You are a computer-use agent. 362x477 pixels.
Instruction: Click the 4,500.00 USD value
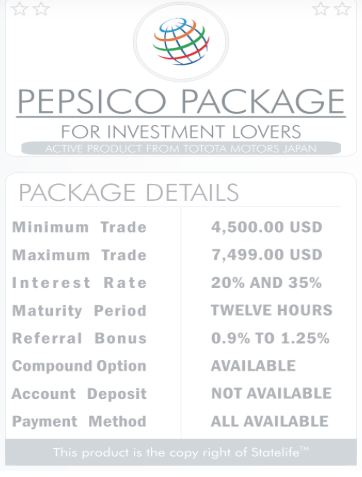tap(267, 227)
